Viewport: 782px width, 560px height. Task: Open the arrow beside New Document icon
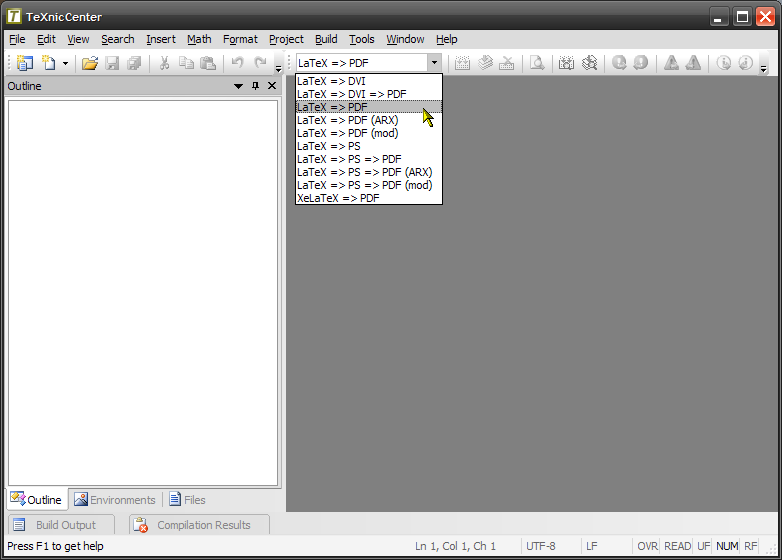(65, 63)
